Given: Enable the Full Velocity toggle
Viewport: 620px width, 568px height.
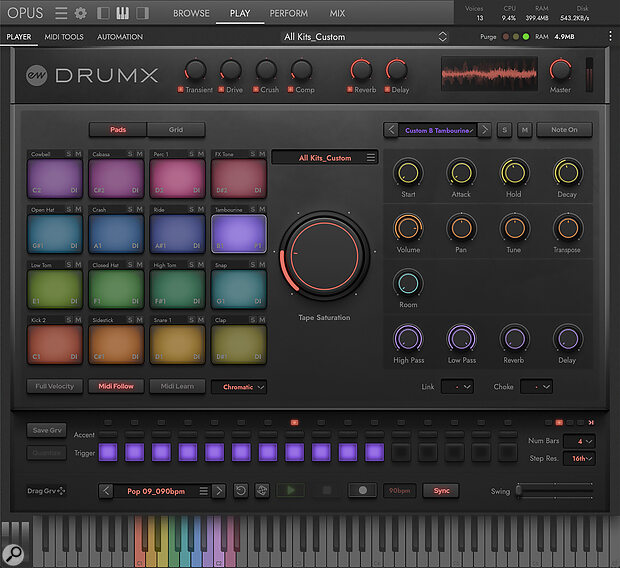Looking at the screenshot, I should tap(55, 386).
